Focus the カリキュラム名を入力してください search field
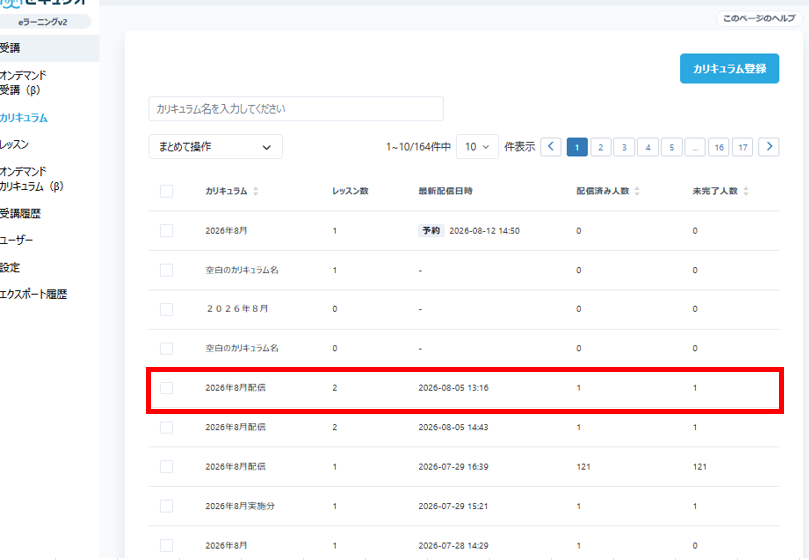 296,109
